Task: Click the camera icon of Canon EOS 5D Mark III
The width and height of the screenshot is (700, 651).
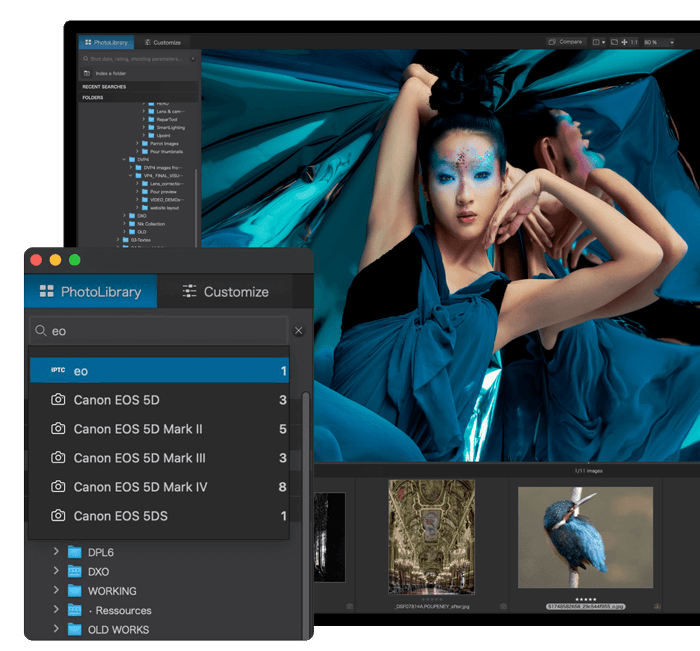Action: pyautogui.click(x=58, y=458)
